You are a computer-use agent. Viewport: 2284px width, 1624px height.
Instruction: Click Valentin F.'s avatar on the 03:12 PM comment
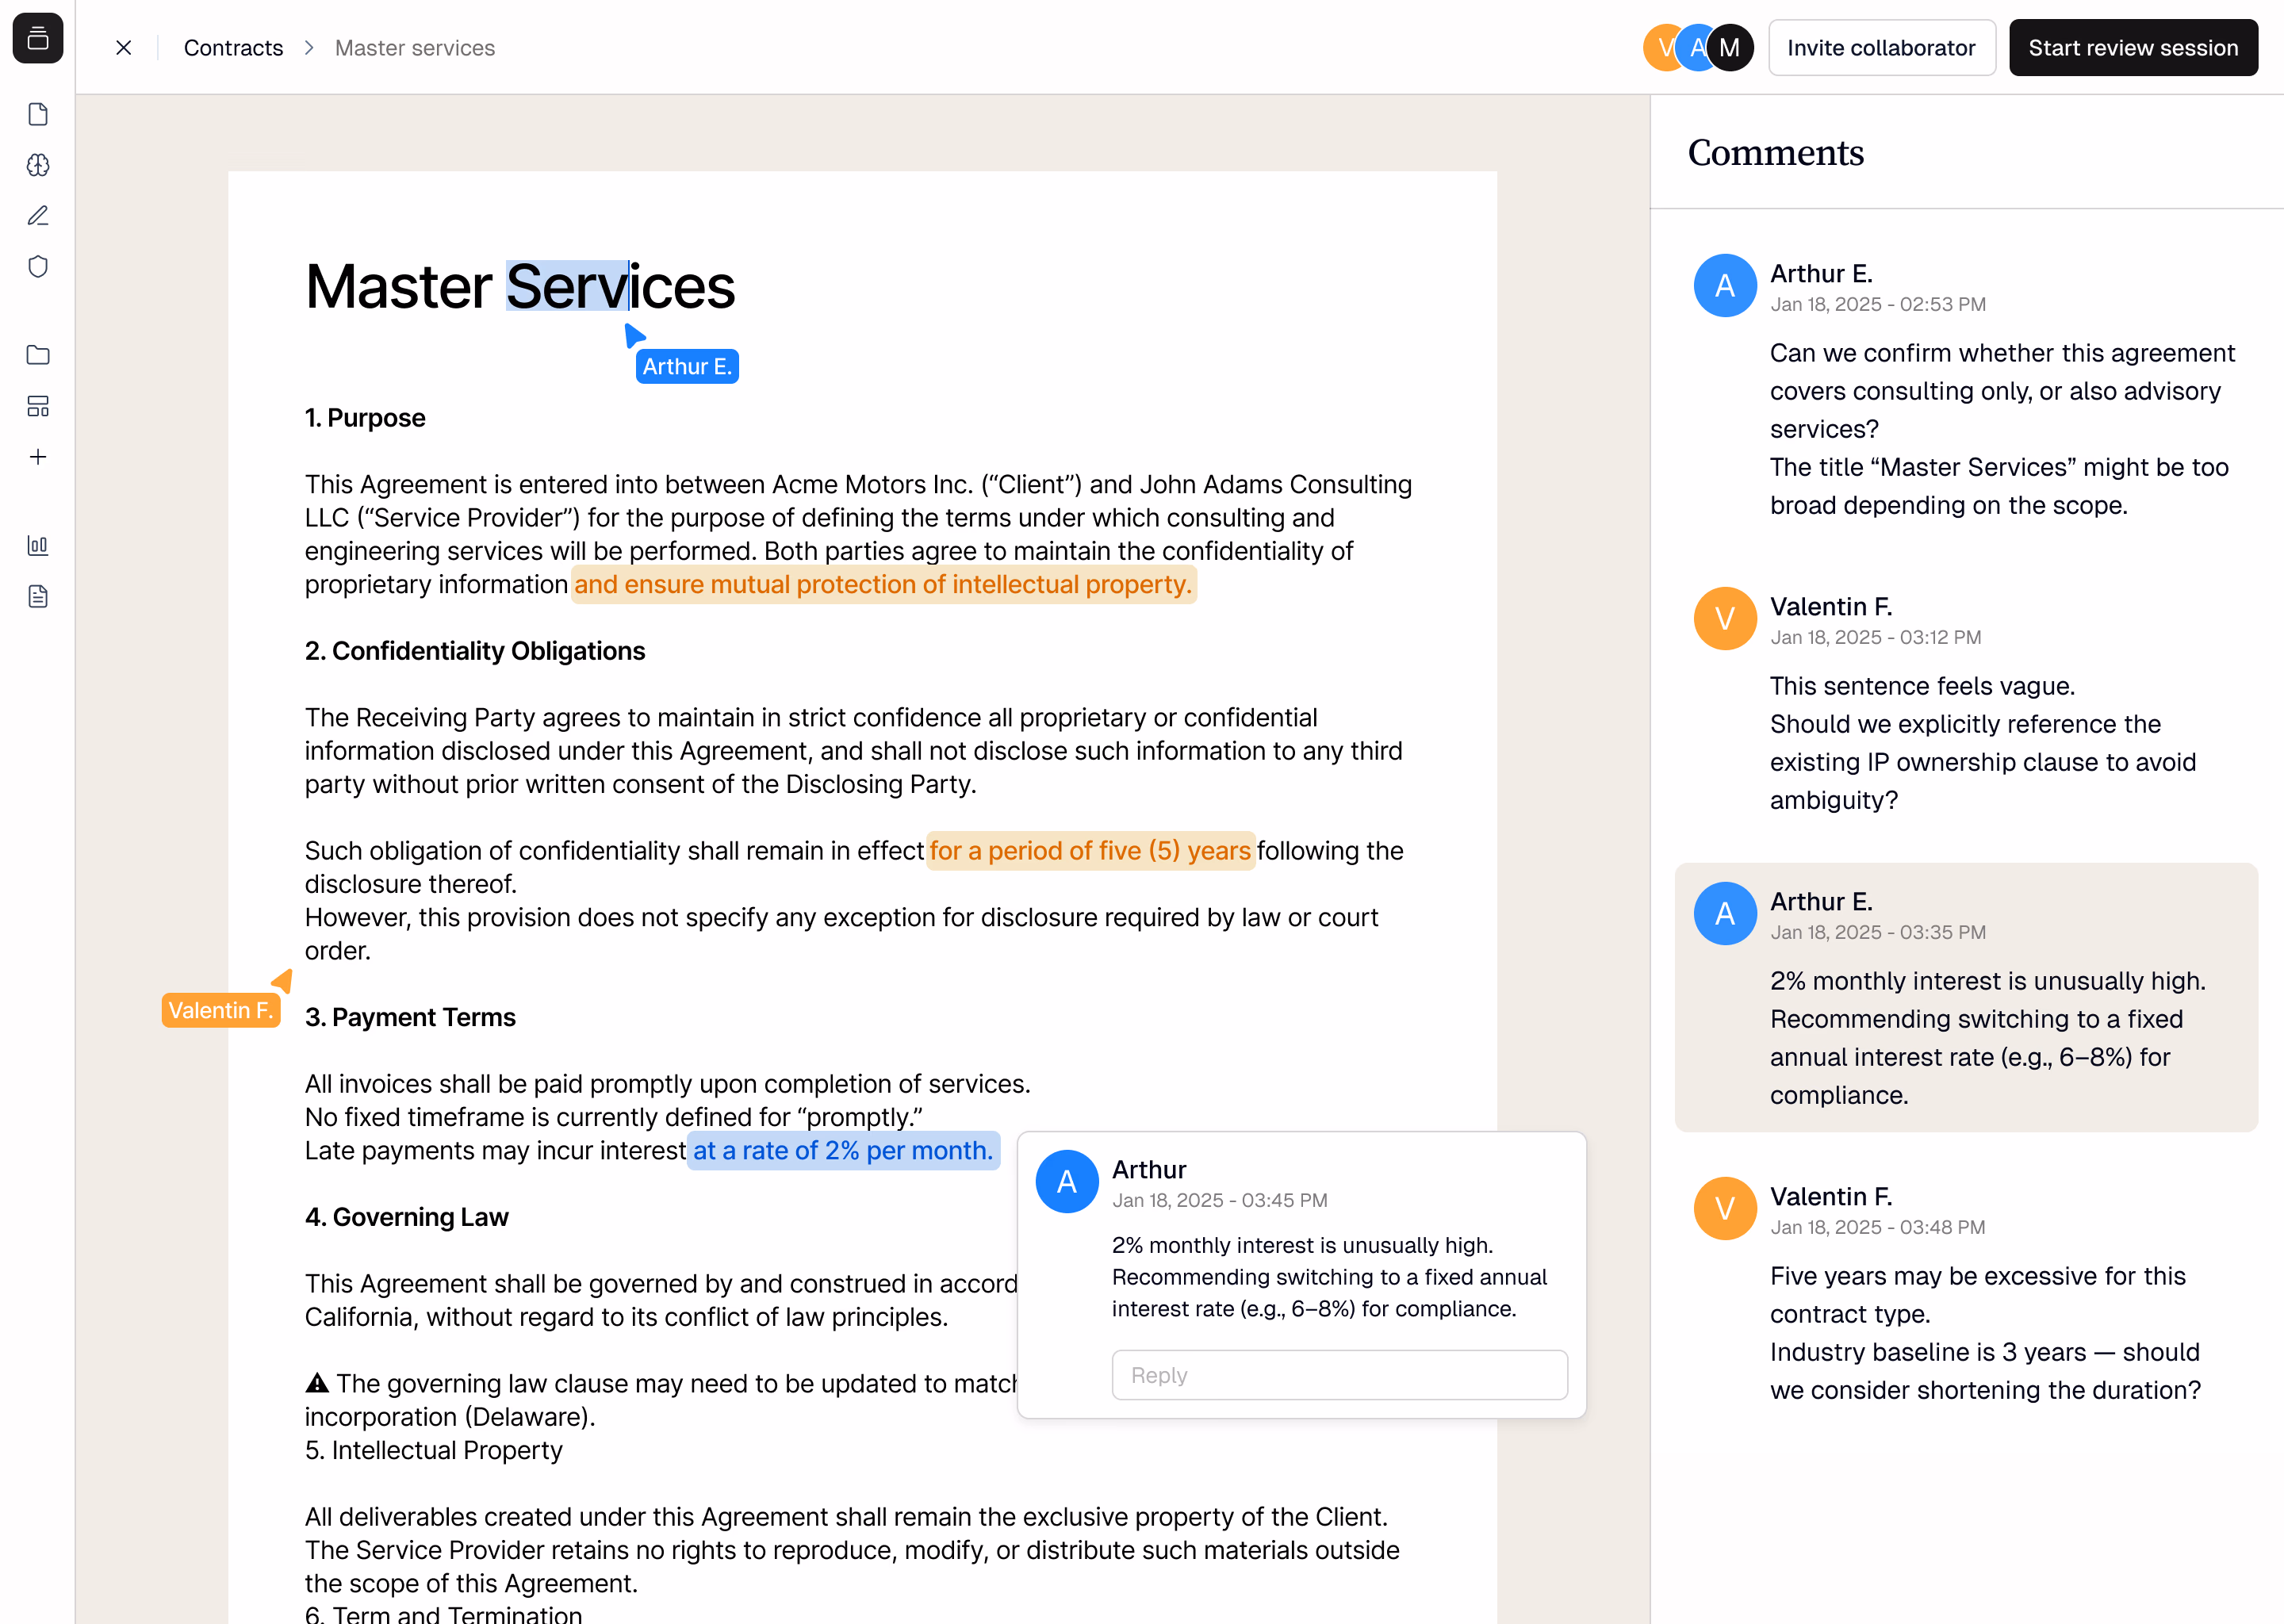click(1725, 619)
